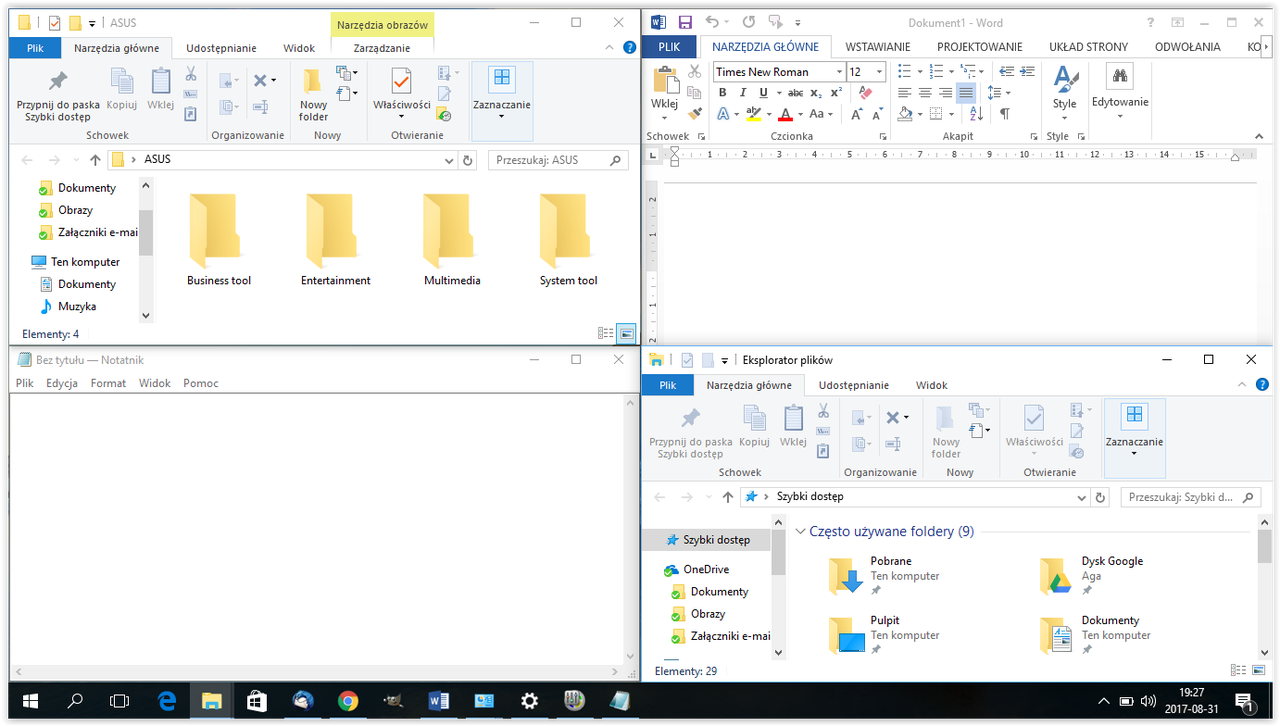Refresh the ASUS folder address bar
The height and width of the screenshot is (726, 1280).
467,160
